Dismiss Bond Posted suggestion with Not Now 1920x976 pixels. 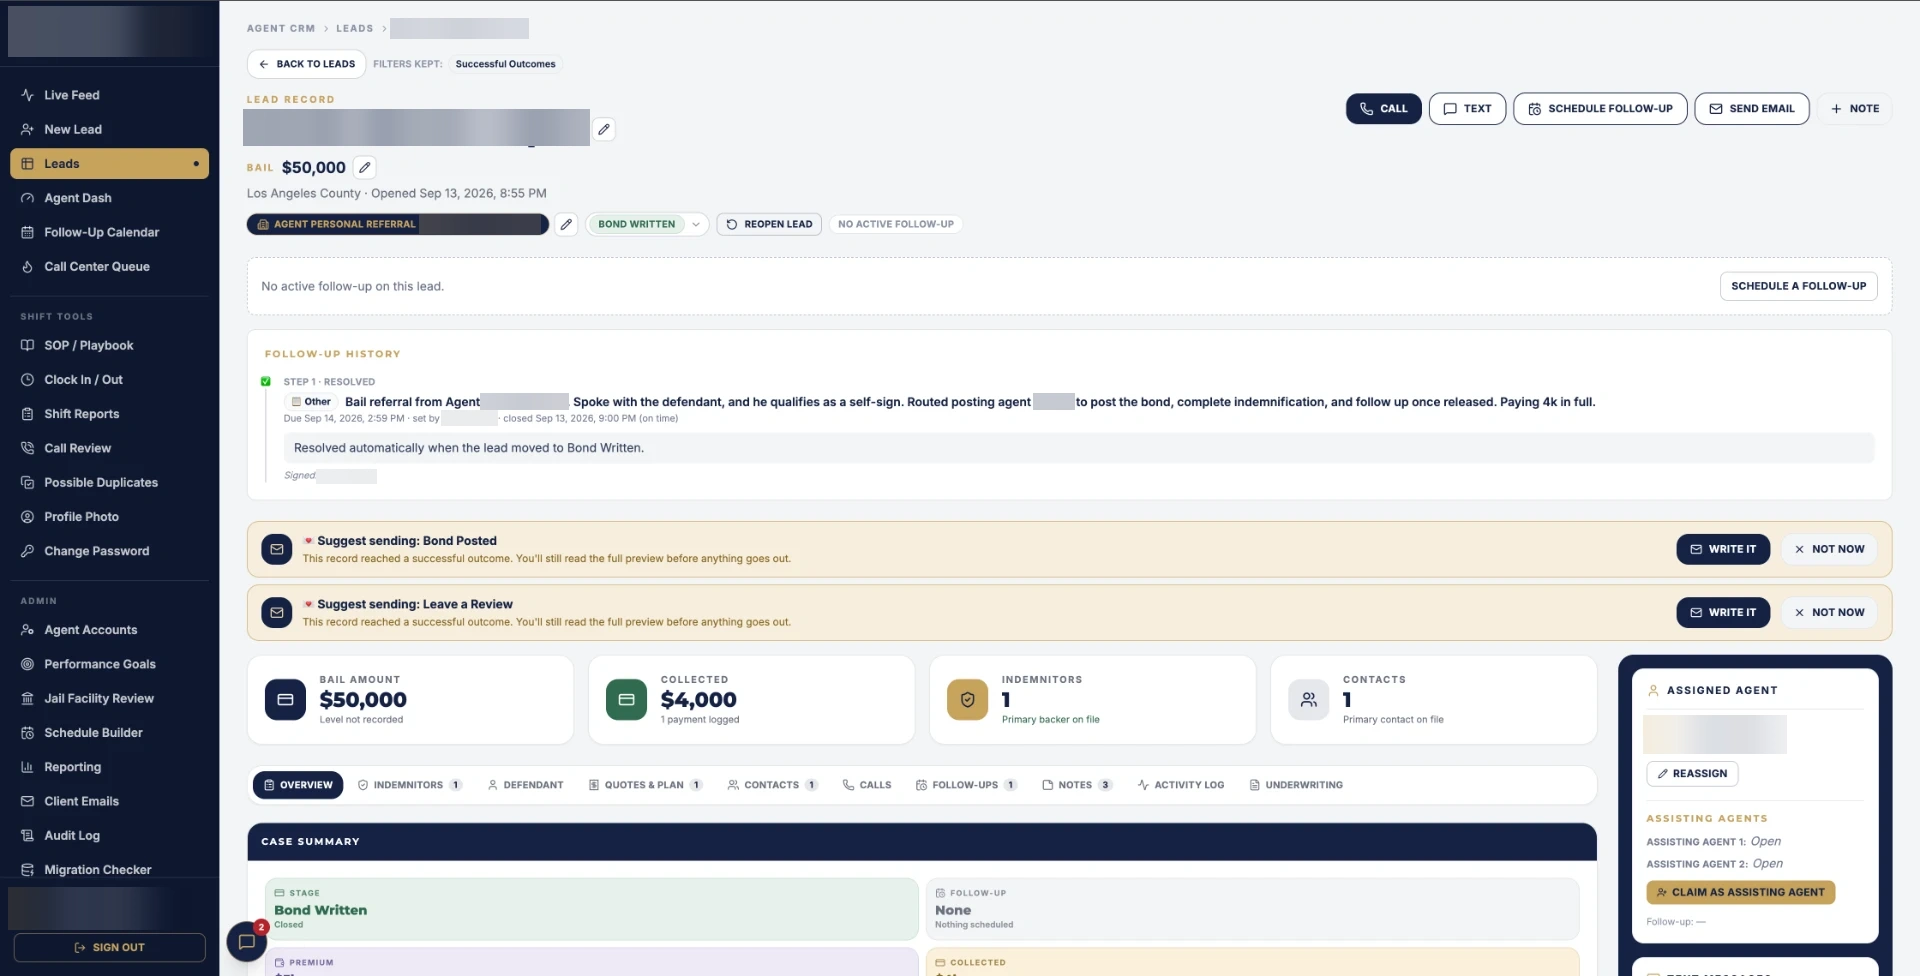(x=1829, y=549)
